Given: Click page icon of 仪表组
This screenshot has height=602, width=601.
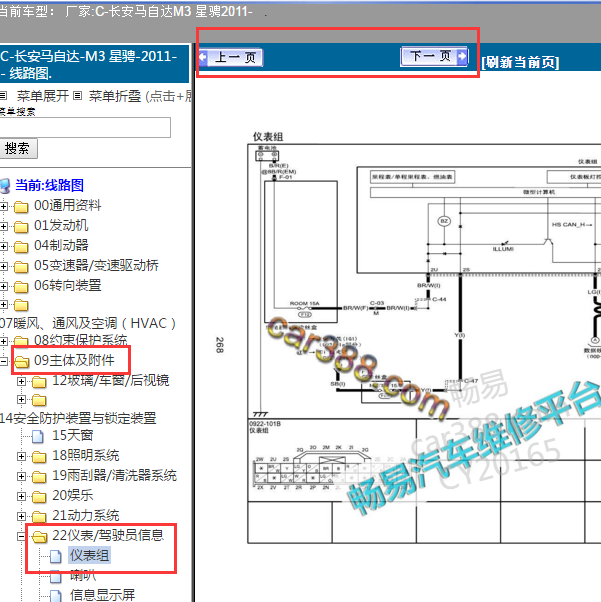Looking at the screenshot, I should pos(56,556).
